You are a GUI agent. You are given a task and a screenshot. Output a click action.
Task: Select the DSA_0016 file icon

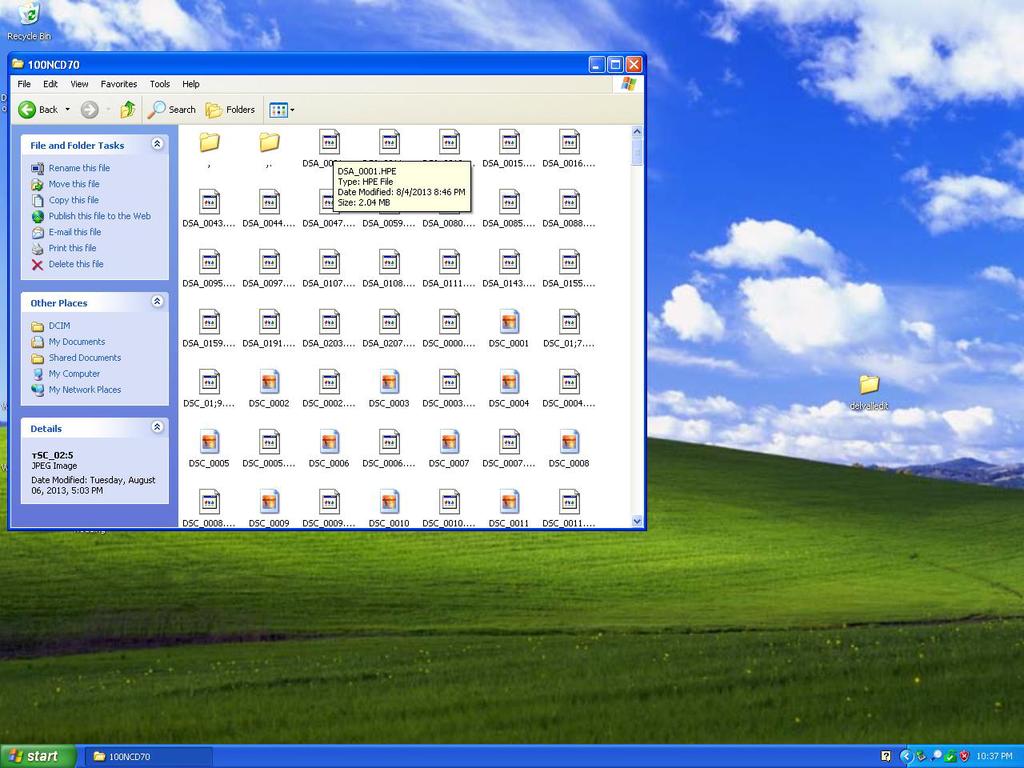pyautogui.click(x=569, y=142)
